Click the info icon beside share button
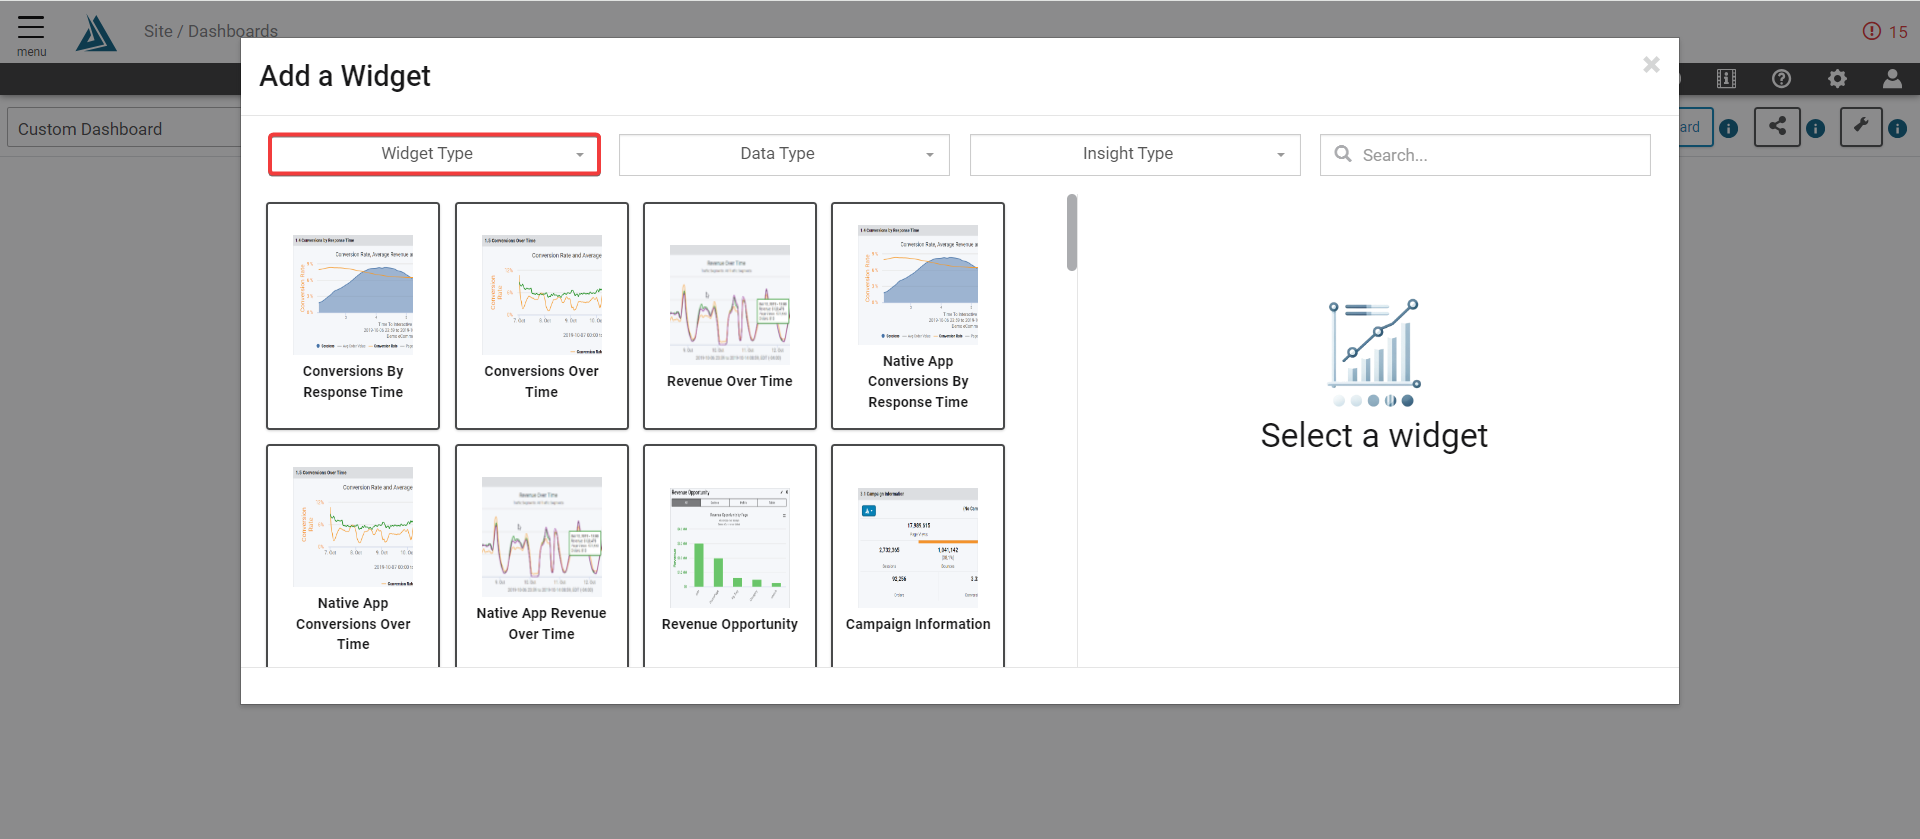 click(x=1816, y=128)
